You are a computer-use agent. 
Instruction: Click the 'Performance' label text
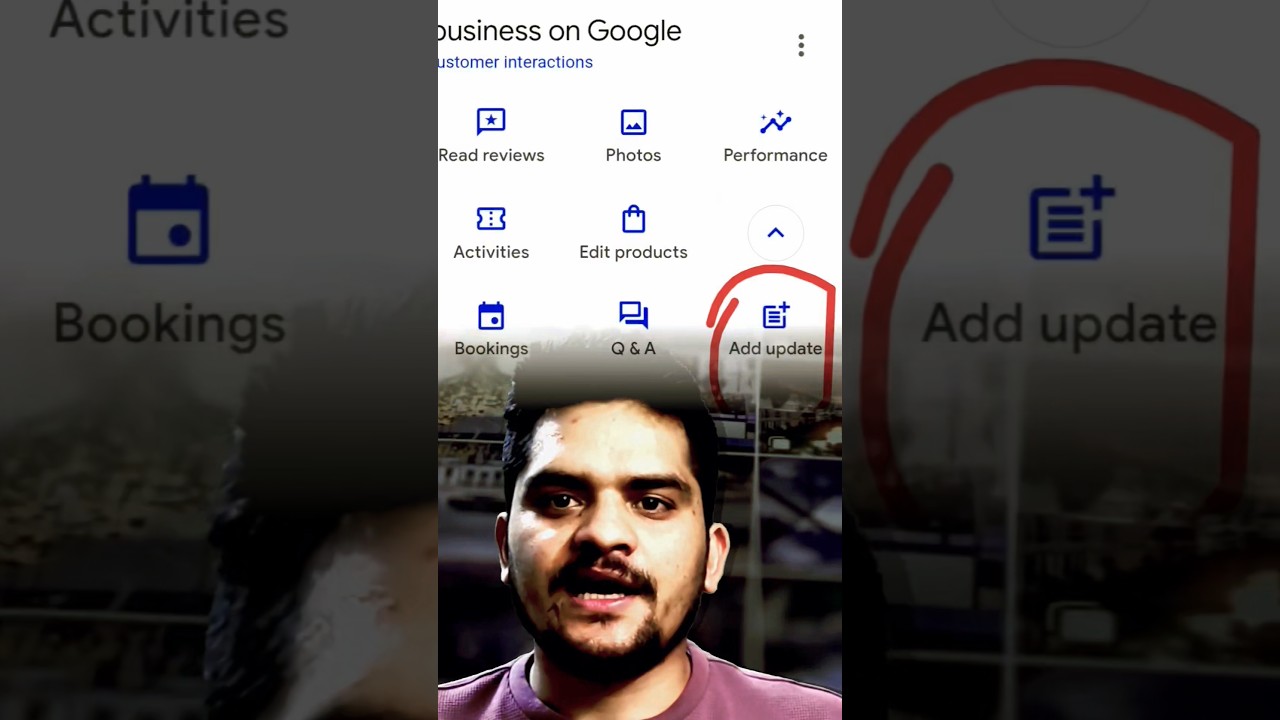775,155
